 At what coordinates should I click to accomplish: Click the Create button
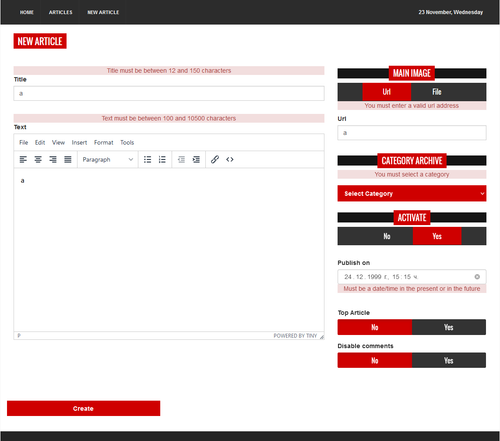coord(83,408)
